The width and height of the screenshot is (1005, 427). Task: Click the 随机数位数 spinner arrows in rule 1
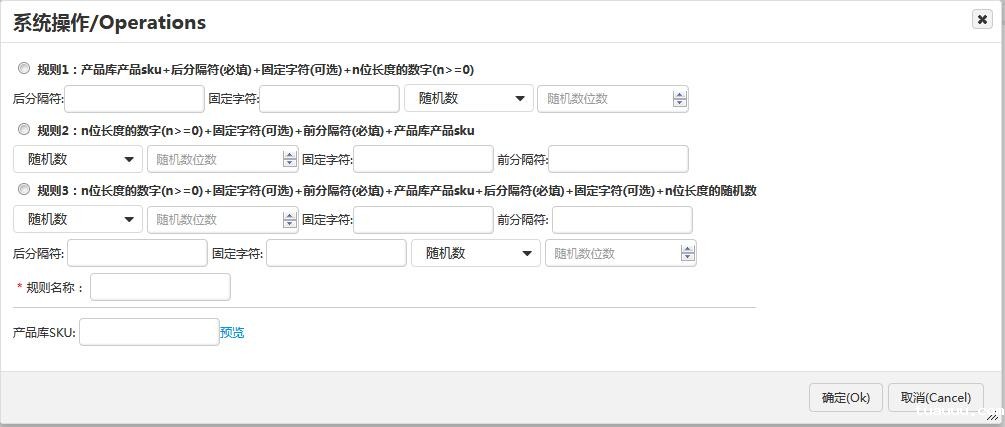(x=680, y=98)
